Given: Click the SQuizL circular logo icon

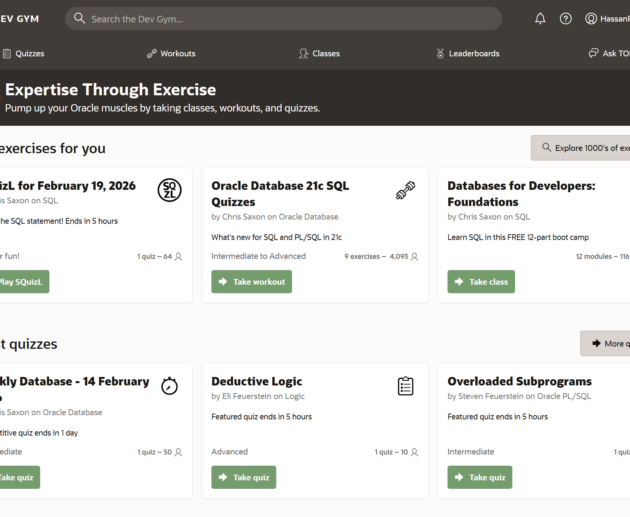Looking at the screenshot, I should 170,190.
